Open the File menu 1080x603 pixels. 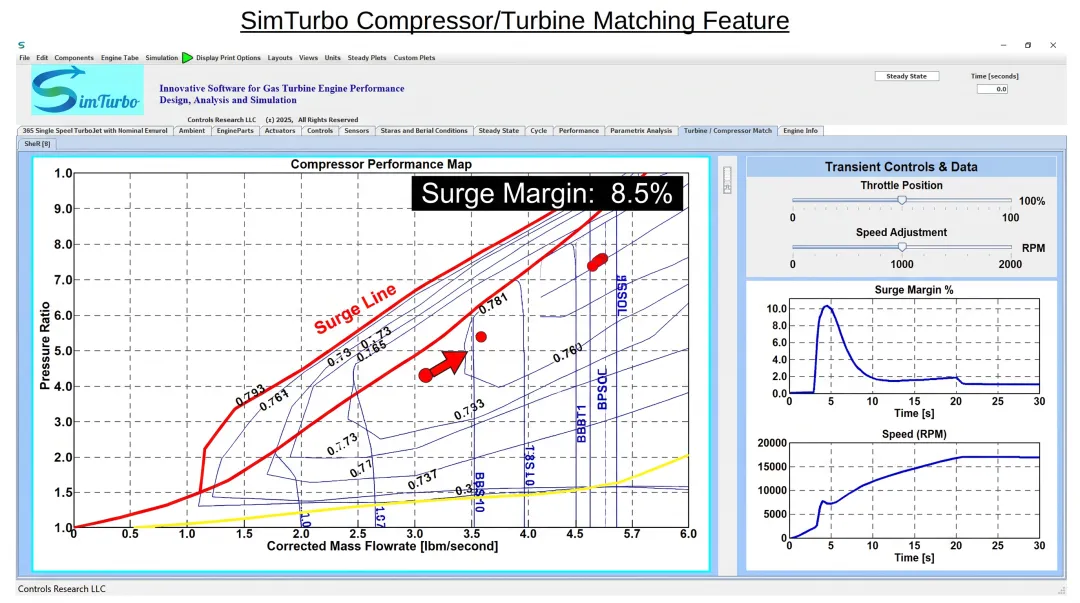pos(25,58)
